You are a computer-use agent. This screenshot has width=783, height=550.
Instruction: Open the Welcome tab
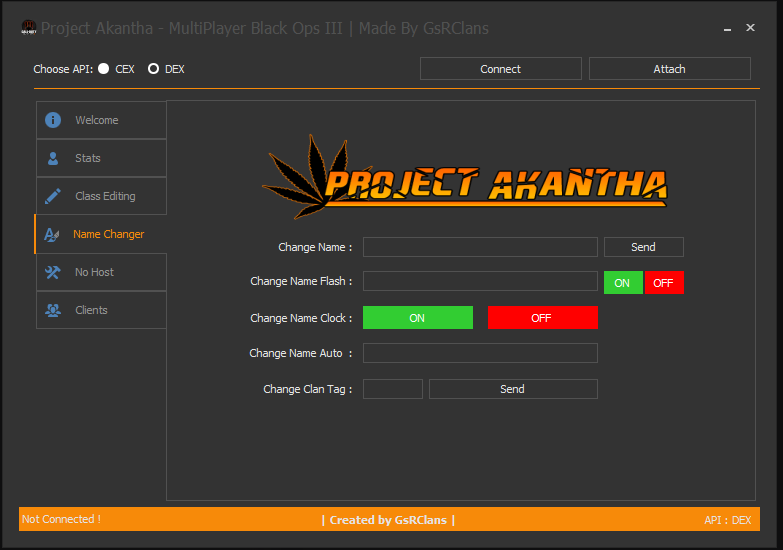click(x=101, y=120)
